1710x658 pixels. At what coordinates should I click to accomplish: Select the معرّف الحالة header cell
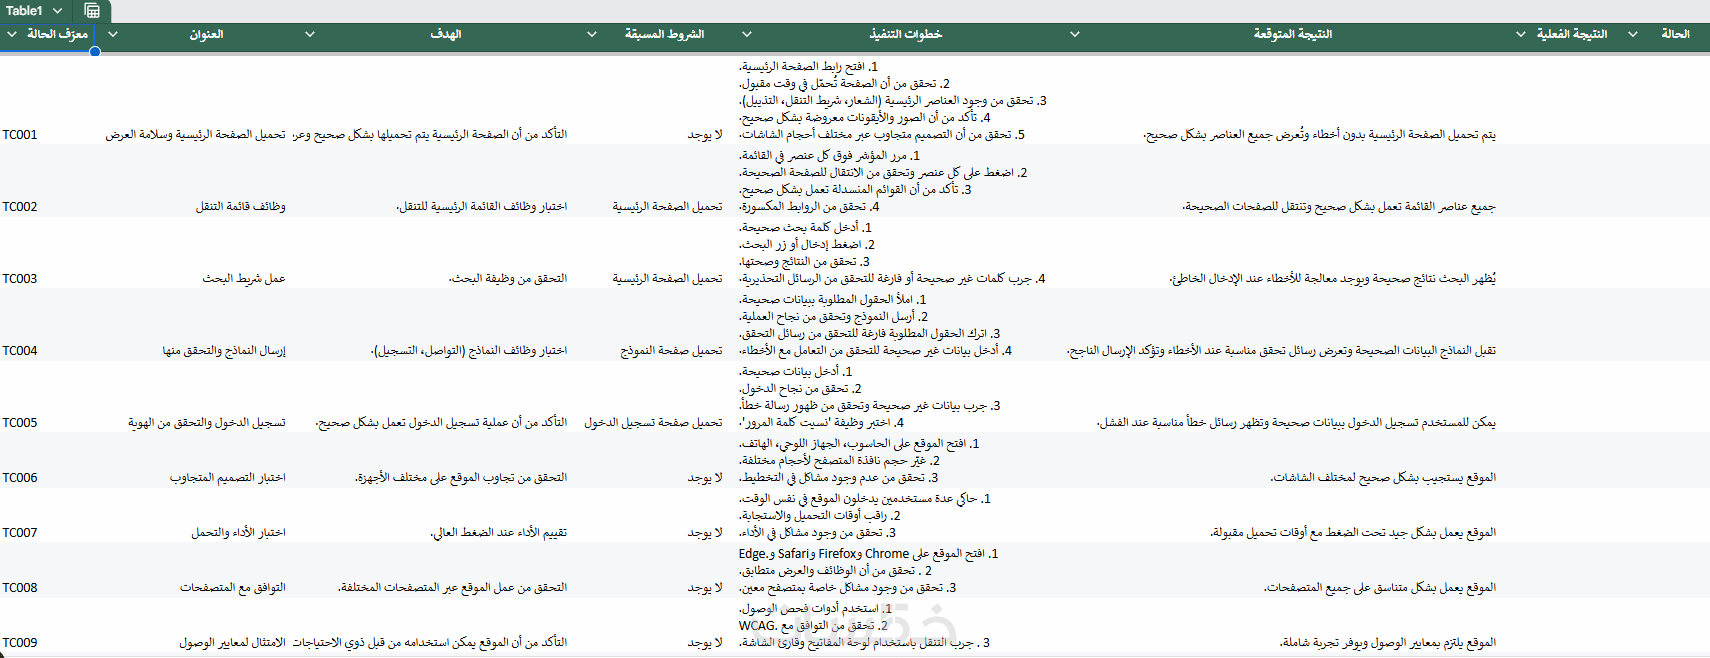click(x=48, y=34)
